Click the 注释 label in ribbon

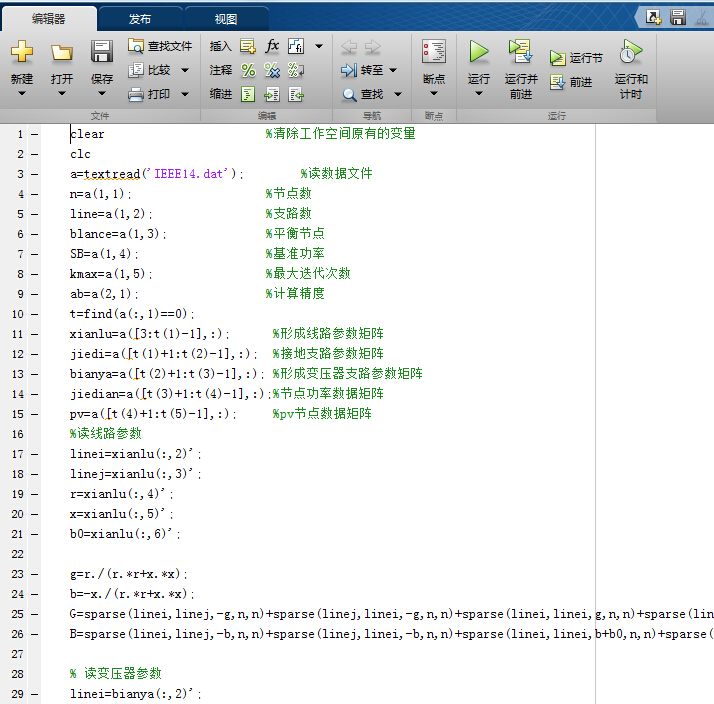pyautogui.click(x=221, y=70)
